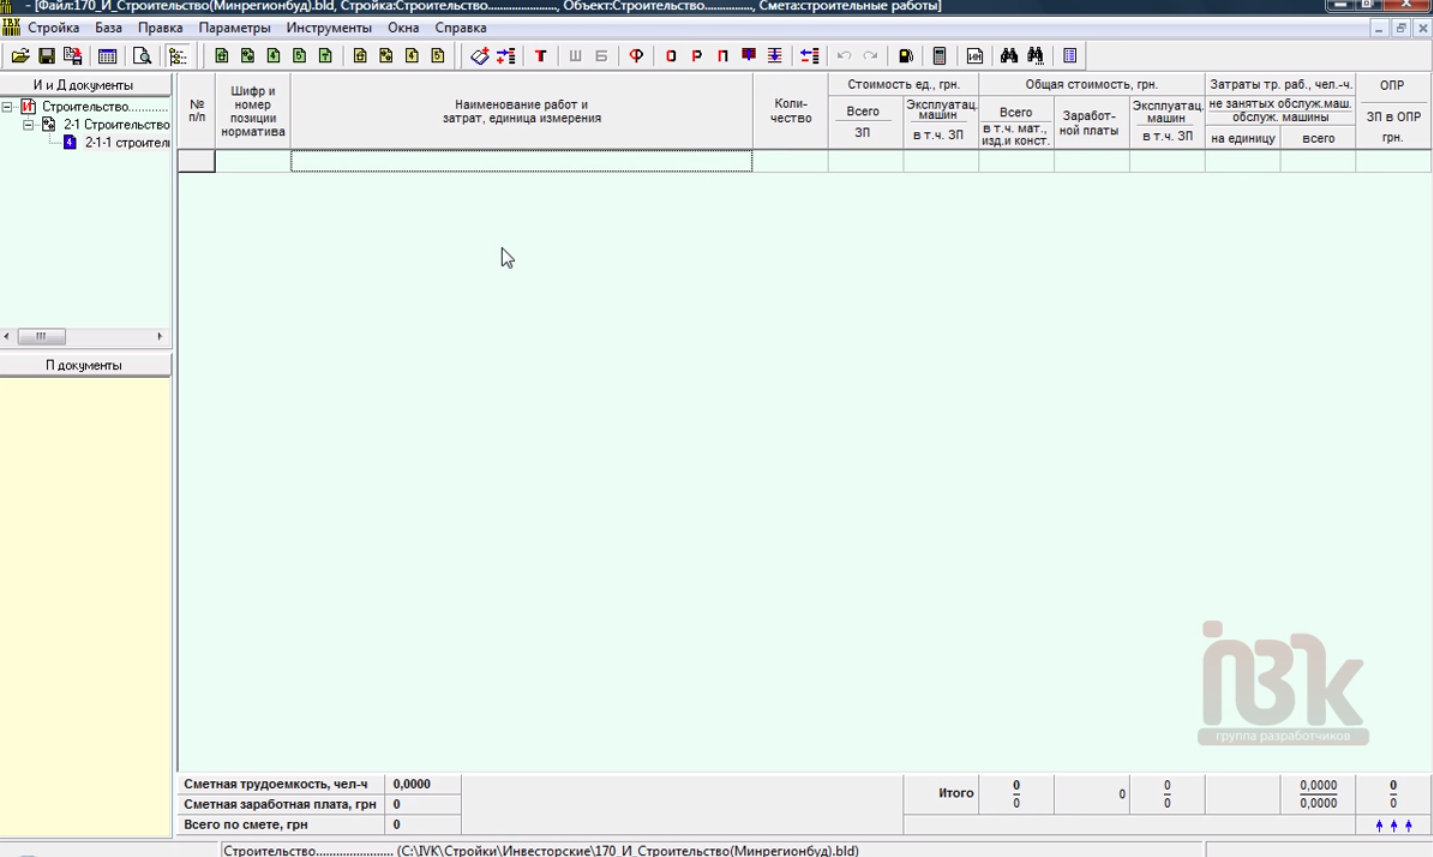The width and height of the screenshot is (1433, 857).
Task: Click the Redo arrow icon
Action: click(870, 56)
